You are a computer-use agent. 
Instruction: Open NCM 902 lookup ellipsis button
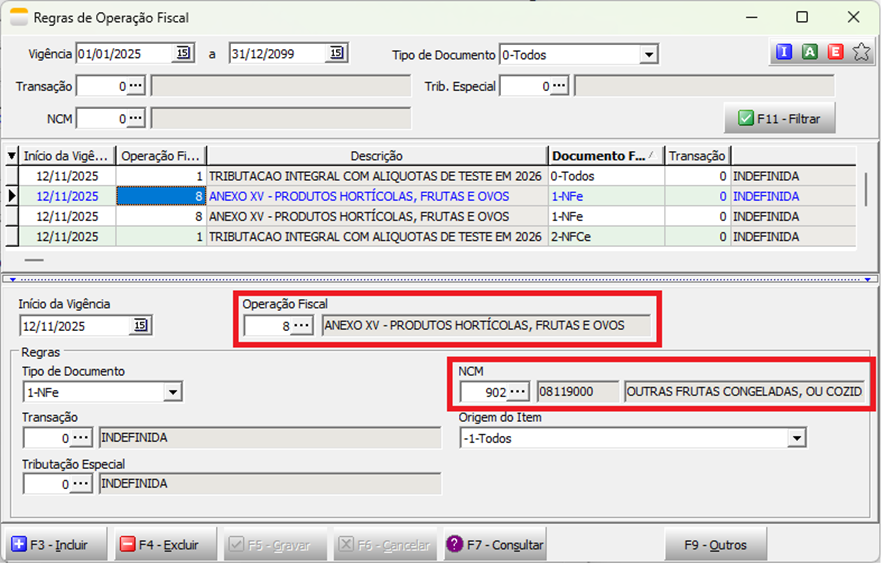tap(517, 391)
